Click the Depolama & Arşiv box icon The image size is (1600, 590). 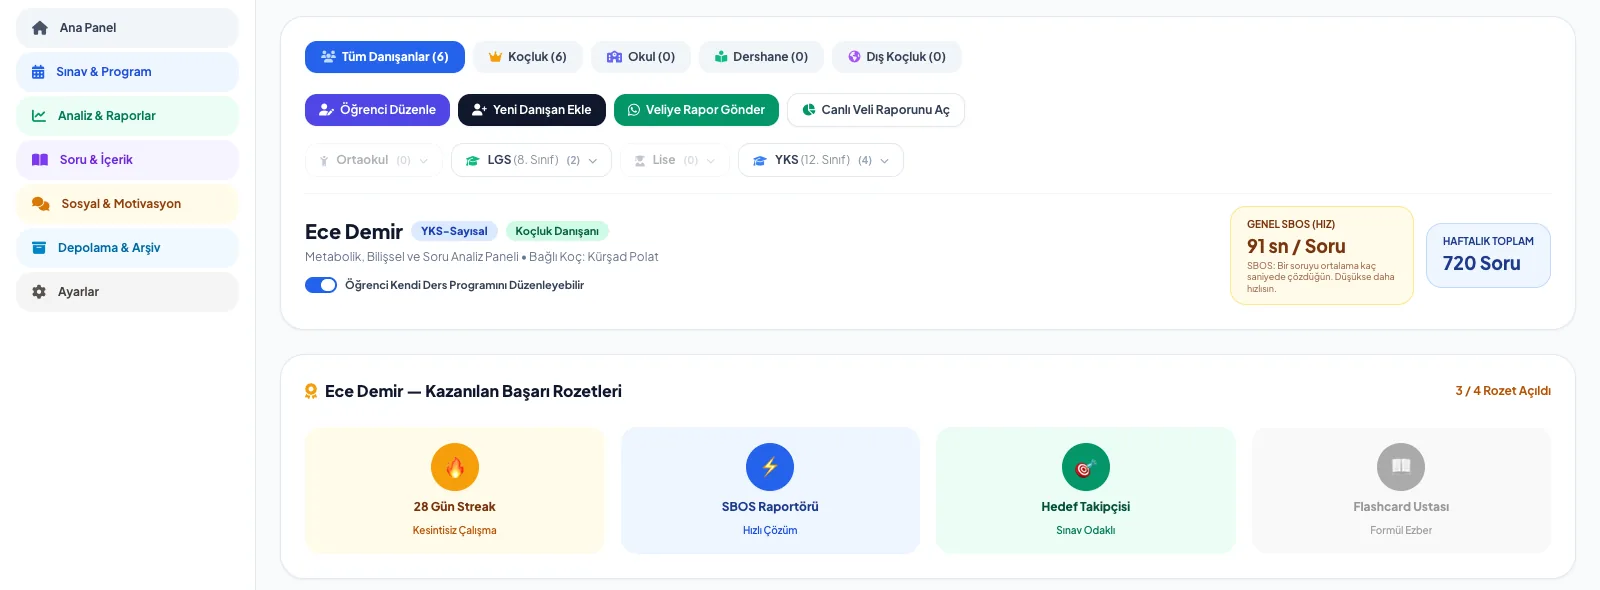[x=39, y=248]
